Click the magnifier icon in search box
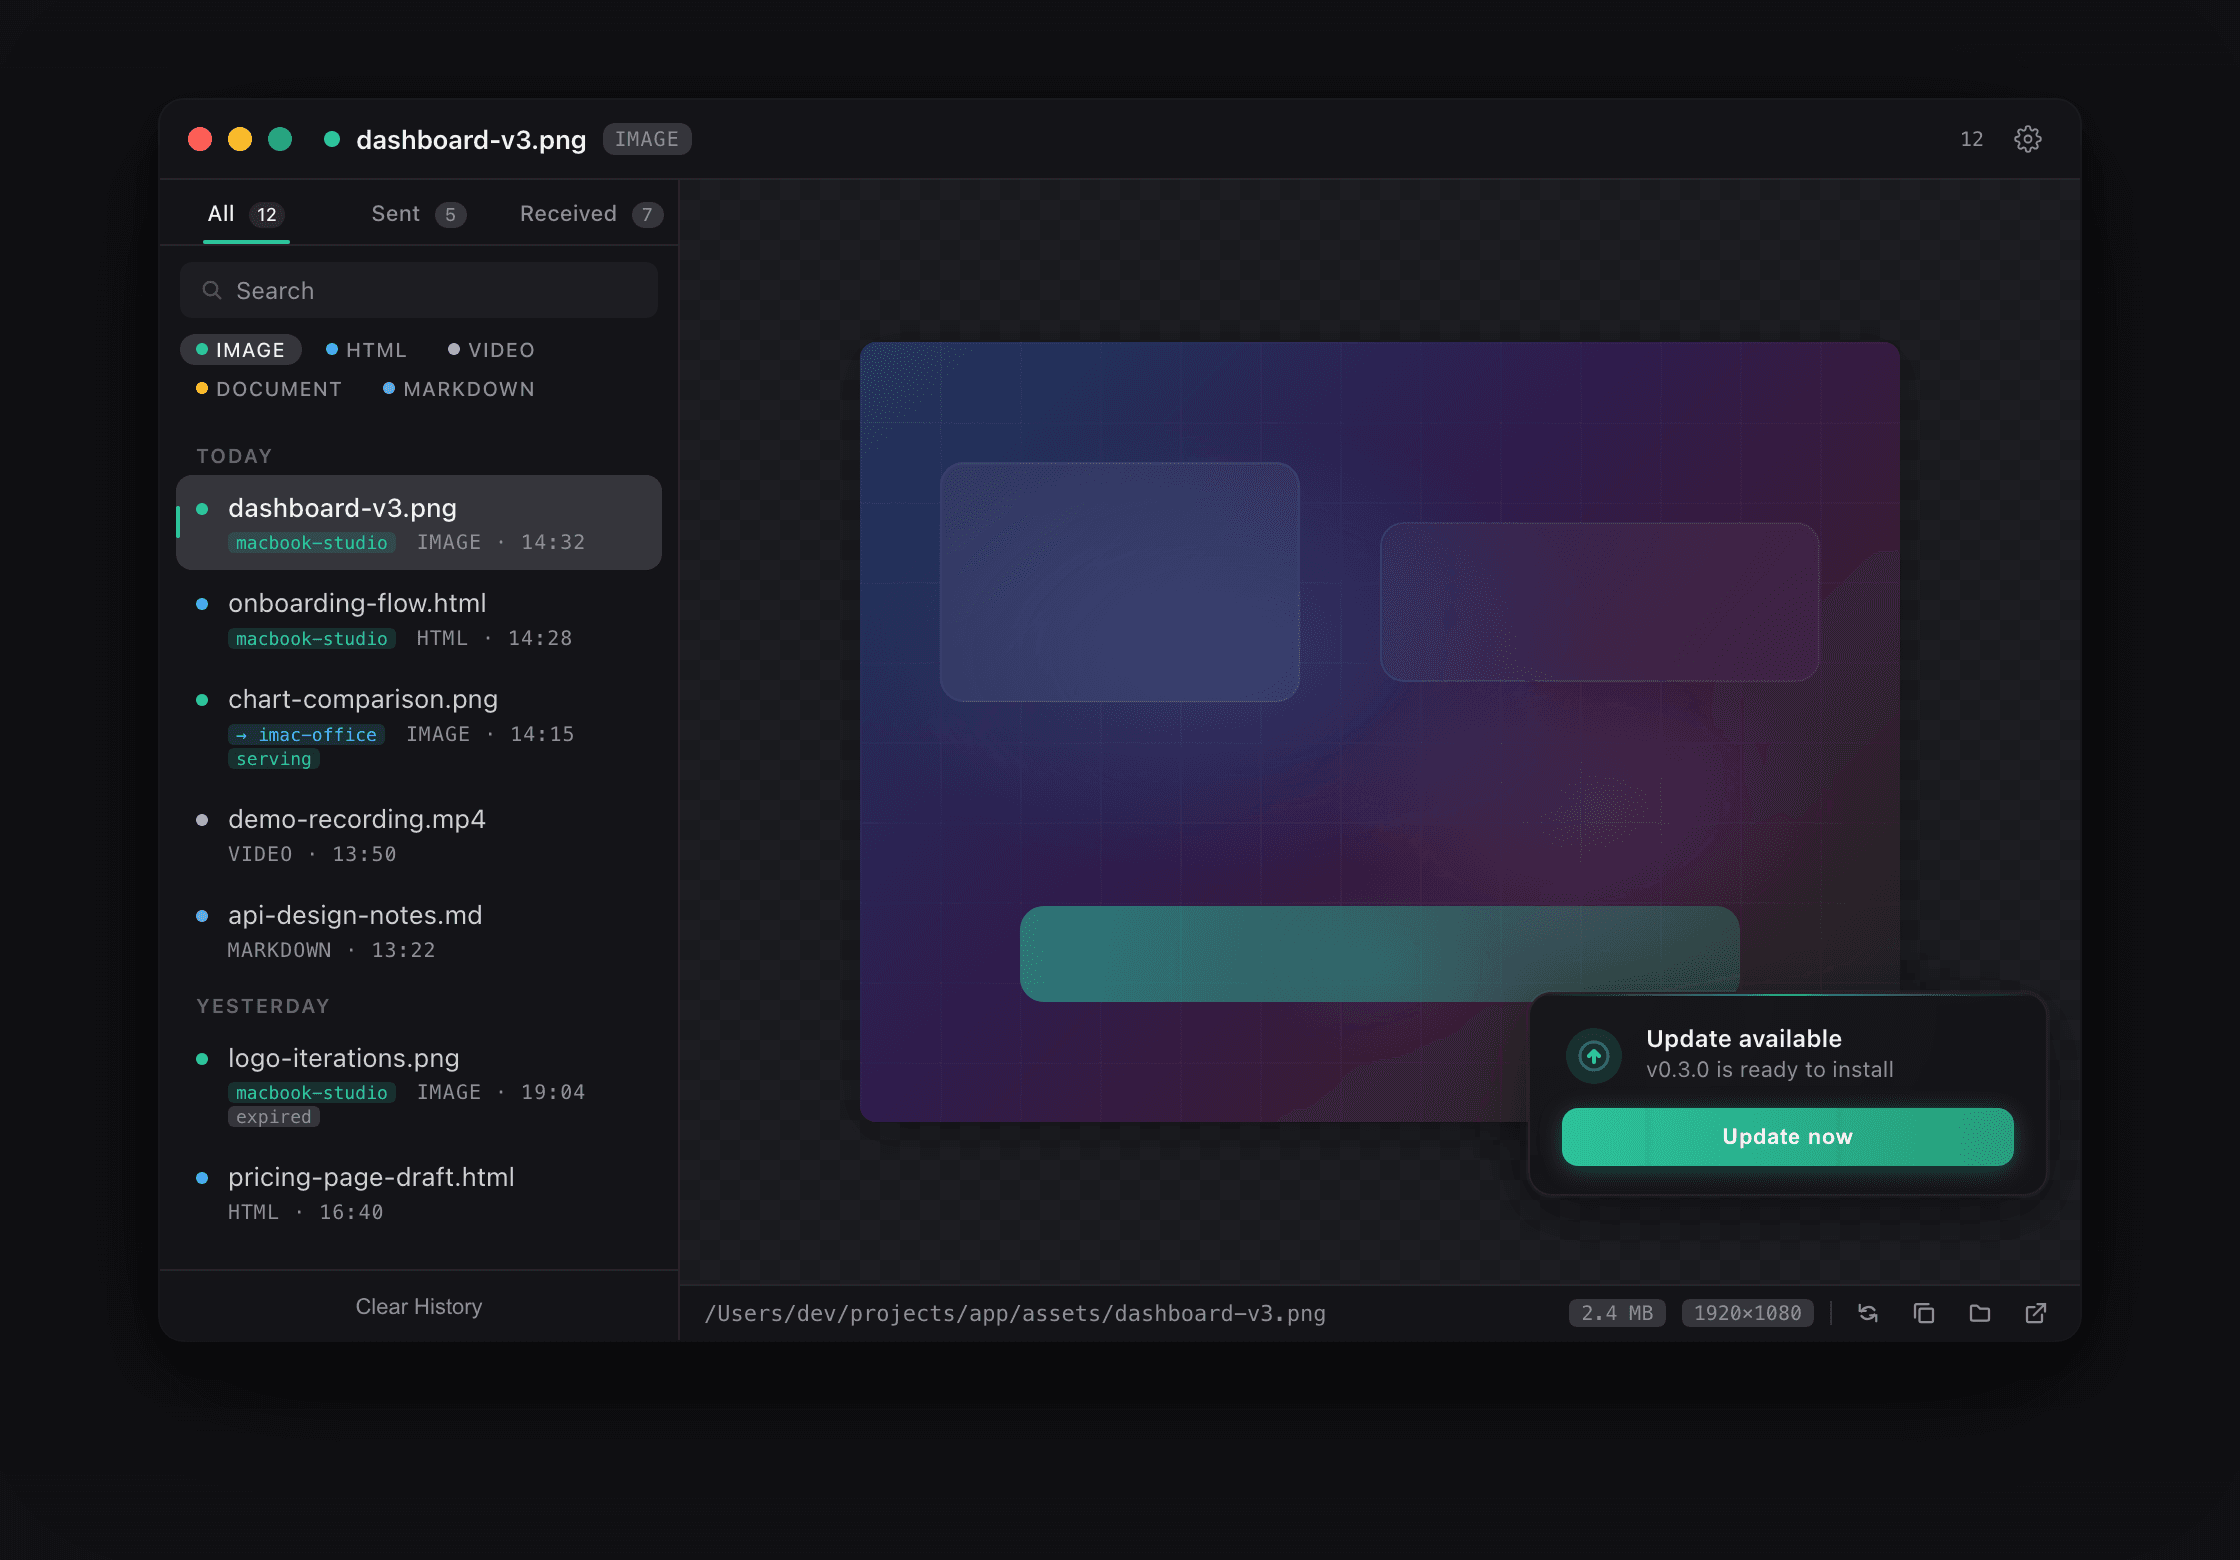The height and width of the screenshot is (1560, 2240). coord(212,290)
